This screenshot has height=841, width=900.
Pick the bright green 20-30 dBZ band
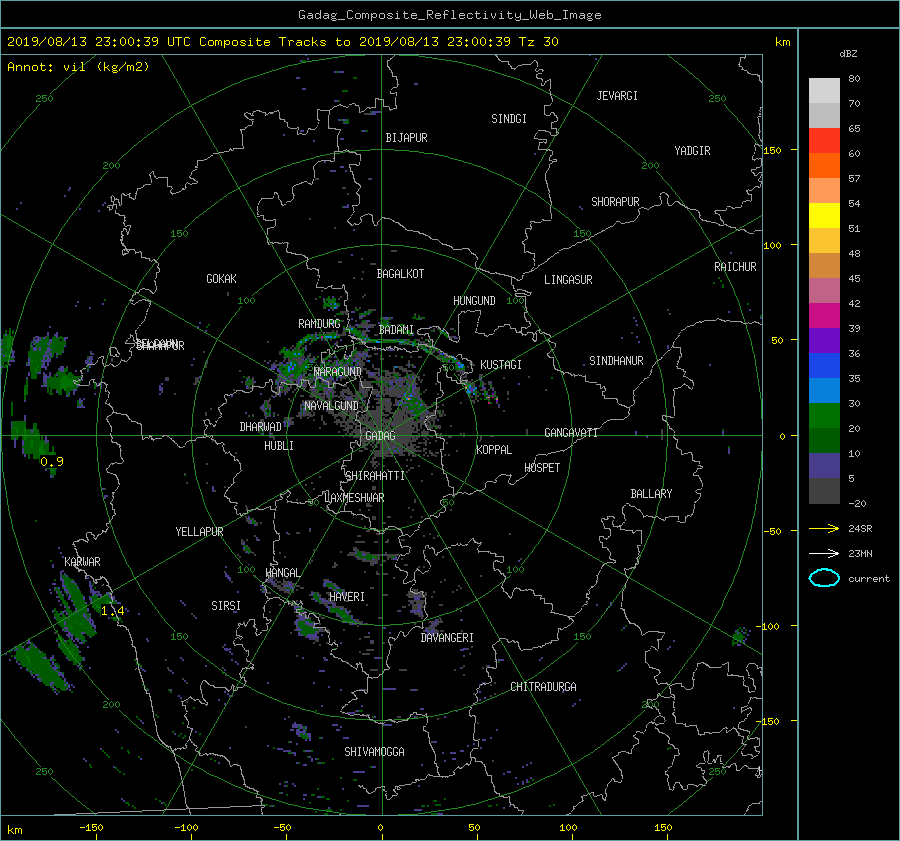(824, 416)
